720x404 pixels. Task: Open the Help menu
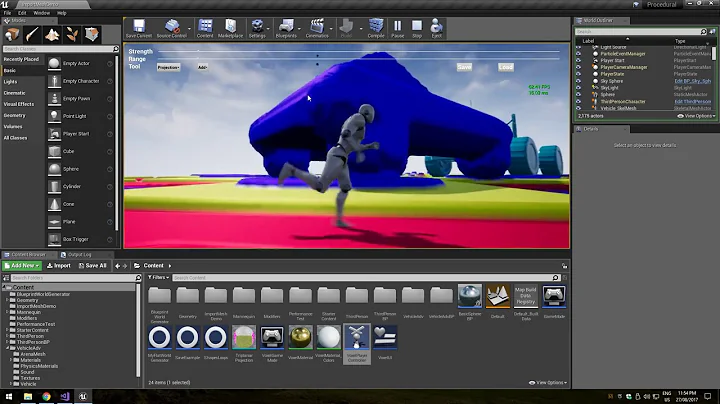[62, 13]
